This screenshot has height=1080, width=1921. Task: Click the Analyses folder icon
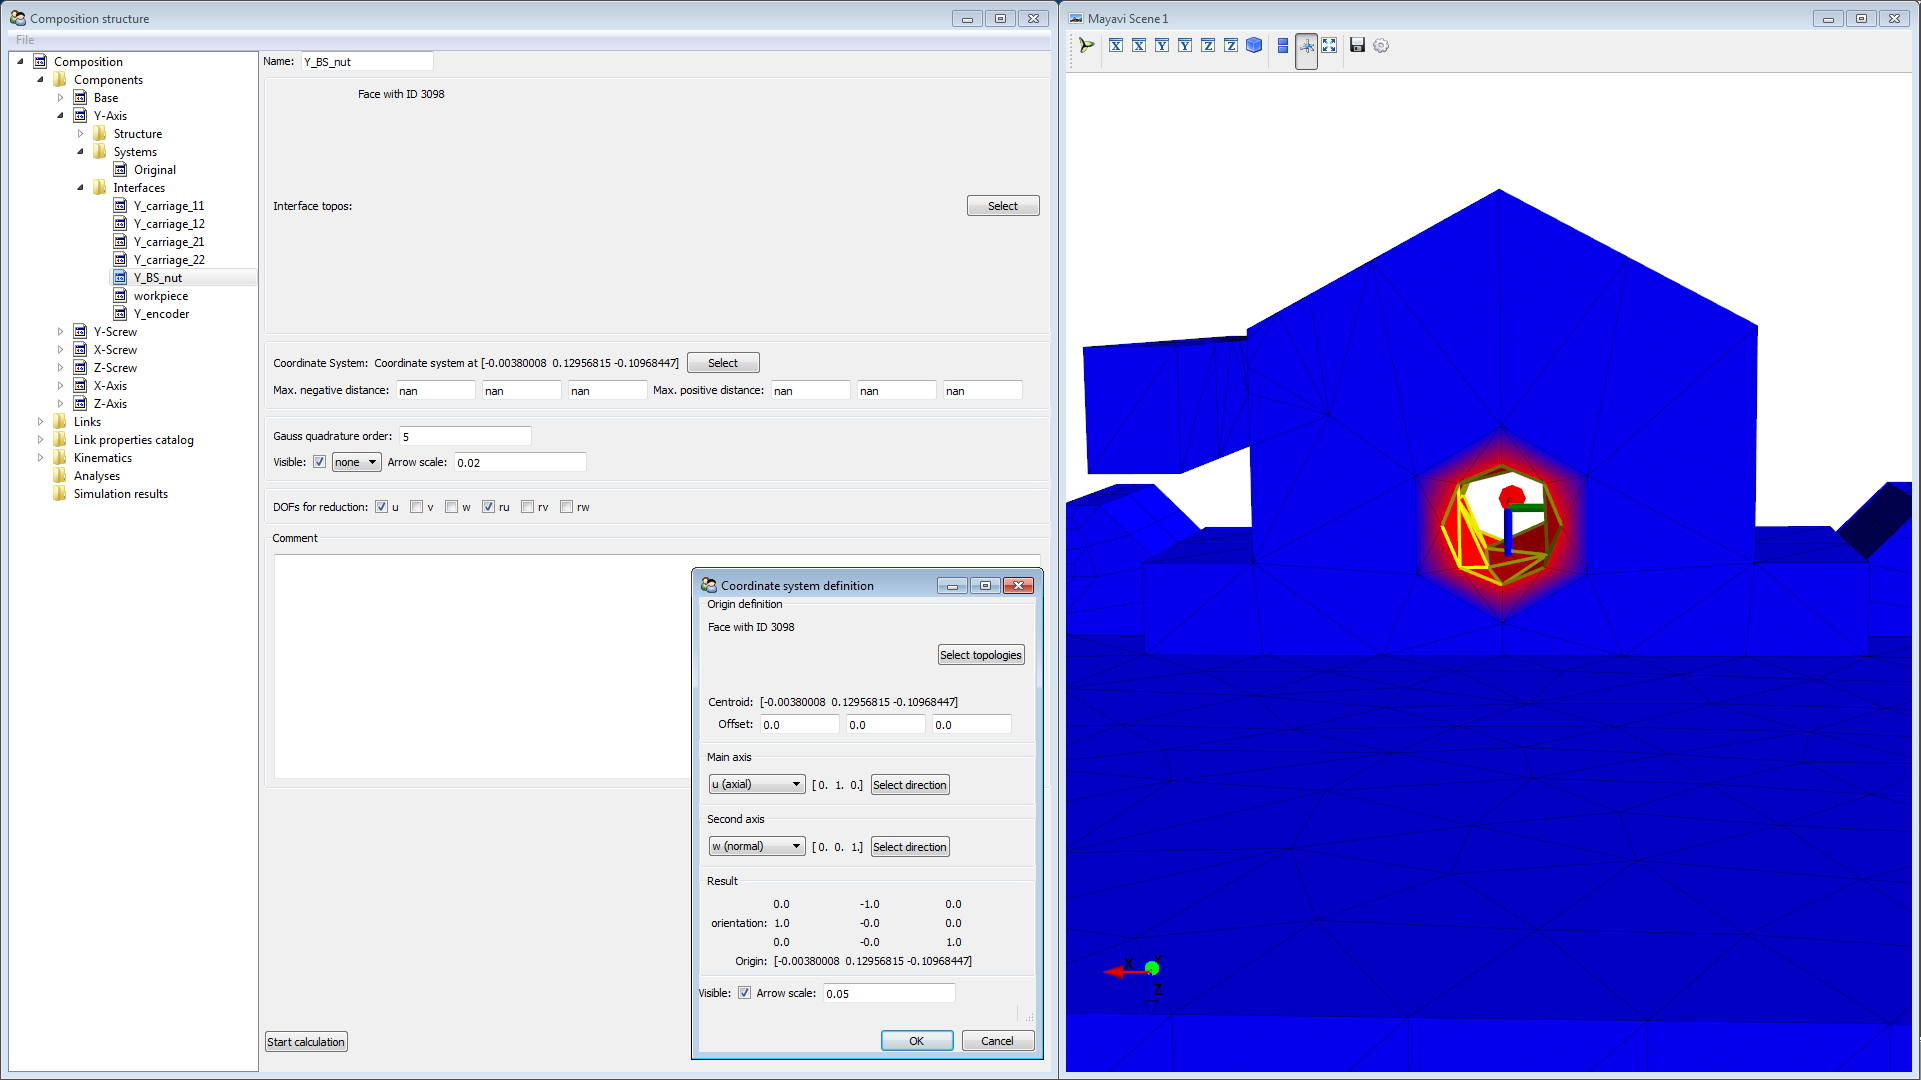pyautogui.click(x=60, y=475)
